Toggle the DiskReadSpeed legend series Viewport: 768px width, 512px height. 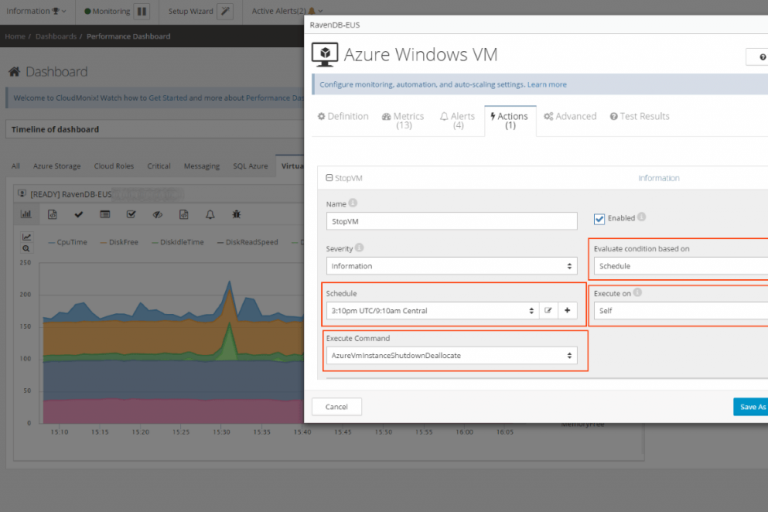point(247,242)
